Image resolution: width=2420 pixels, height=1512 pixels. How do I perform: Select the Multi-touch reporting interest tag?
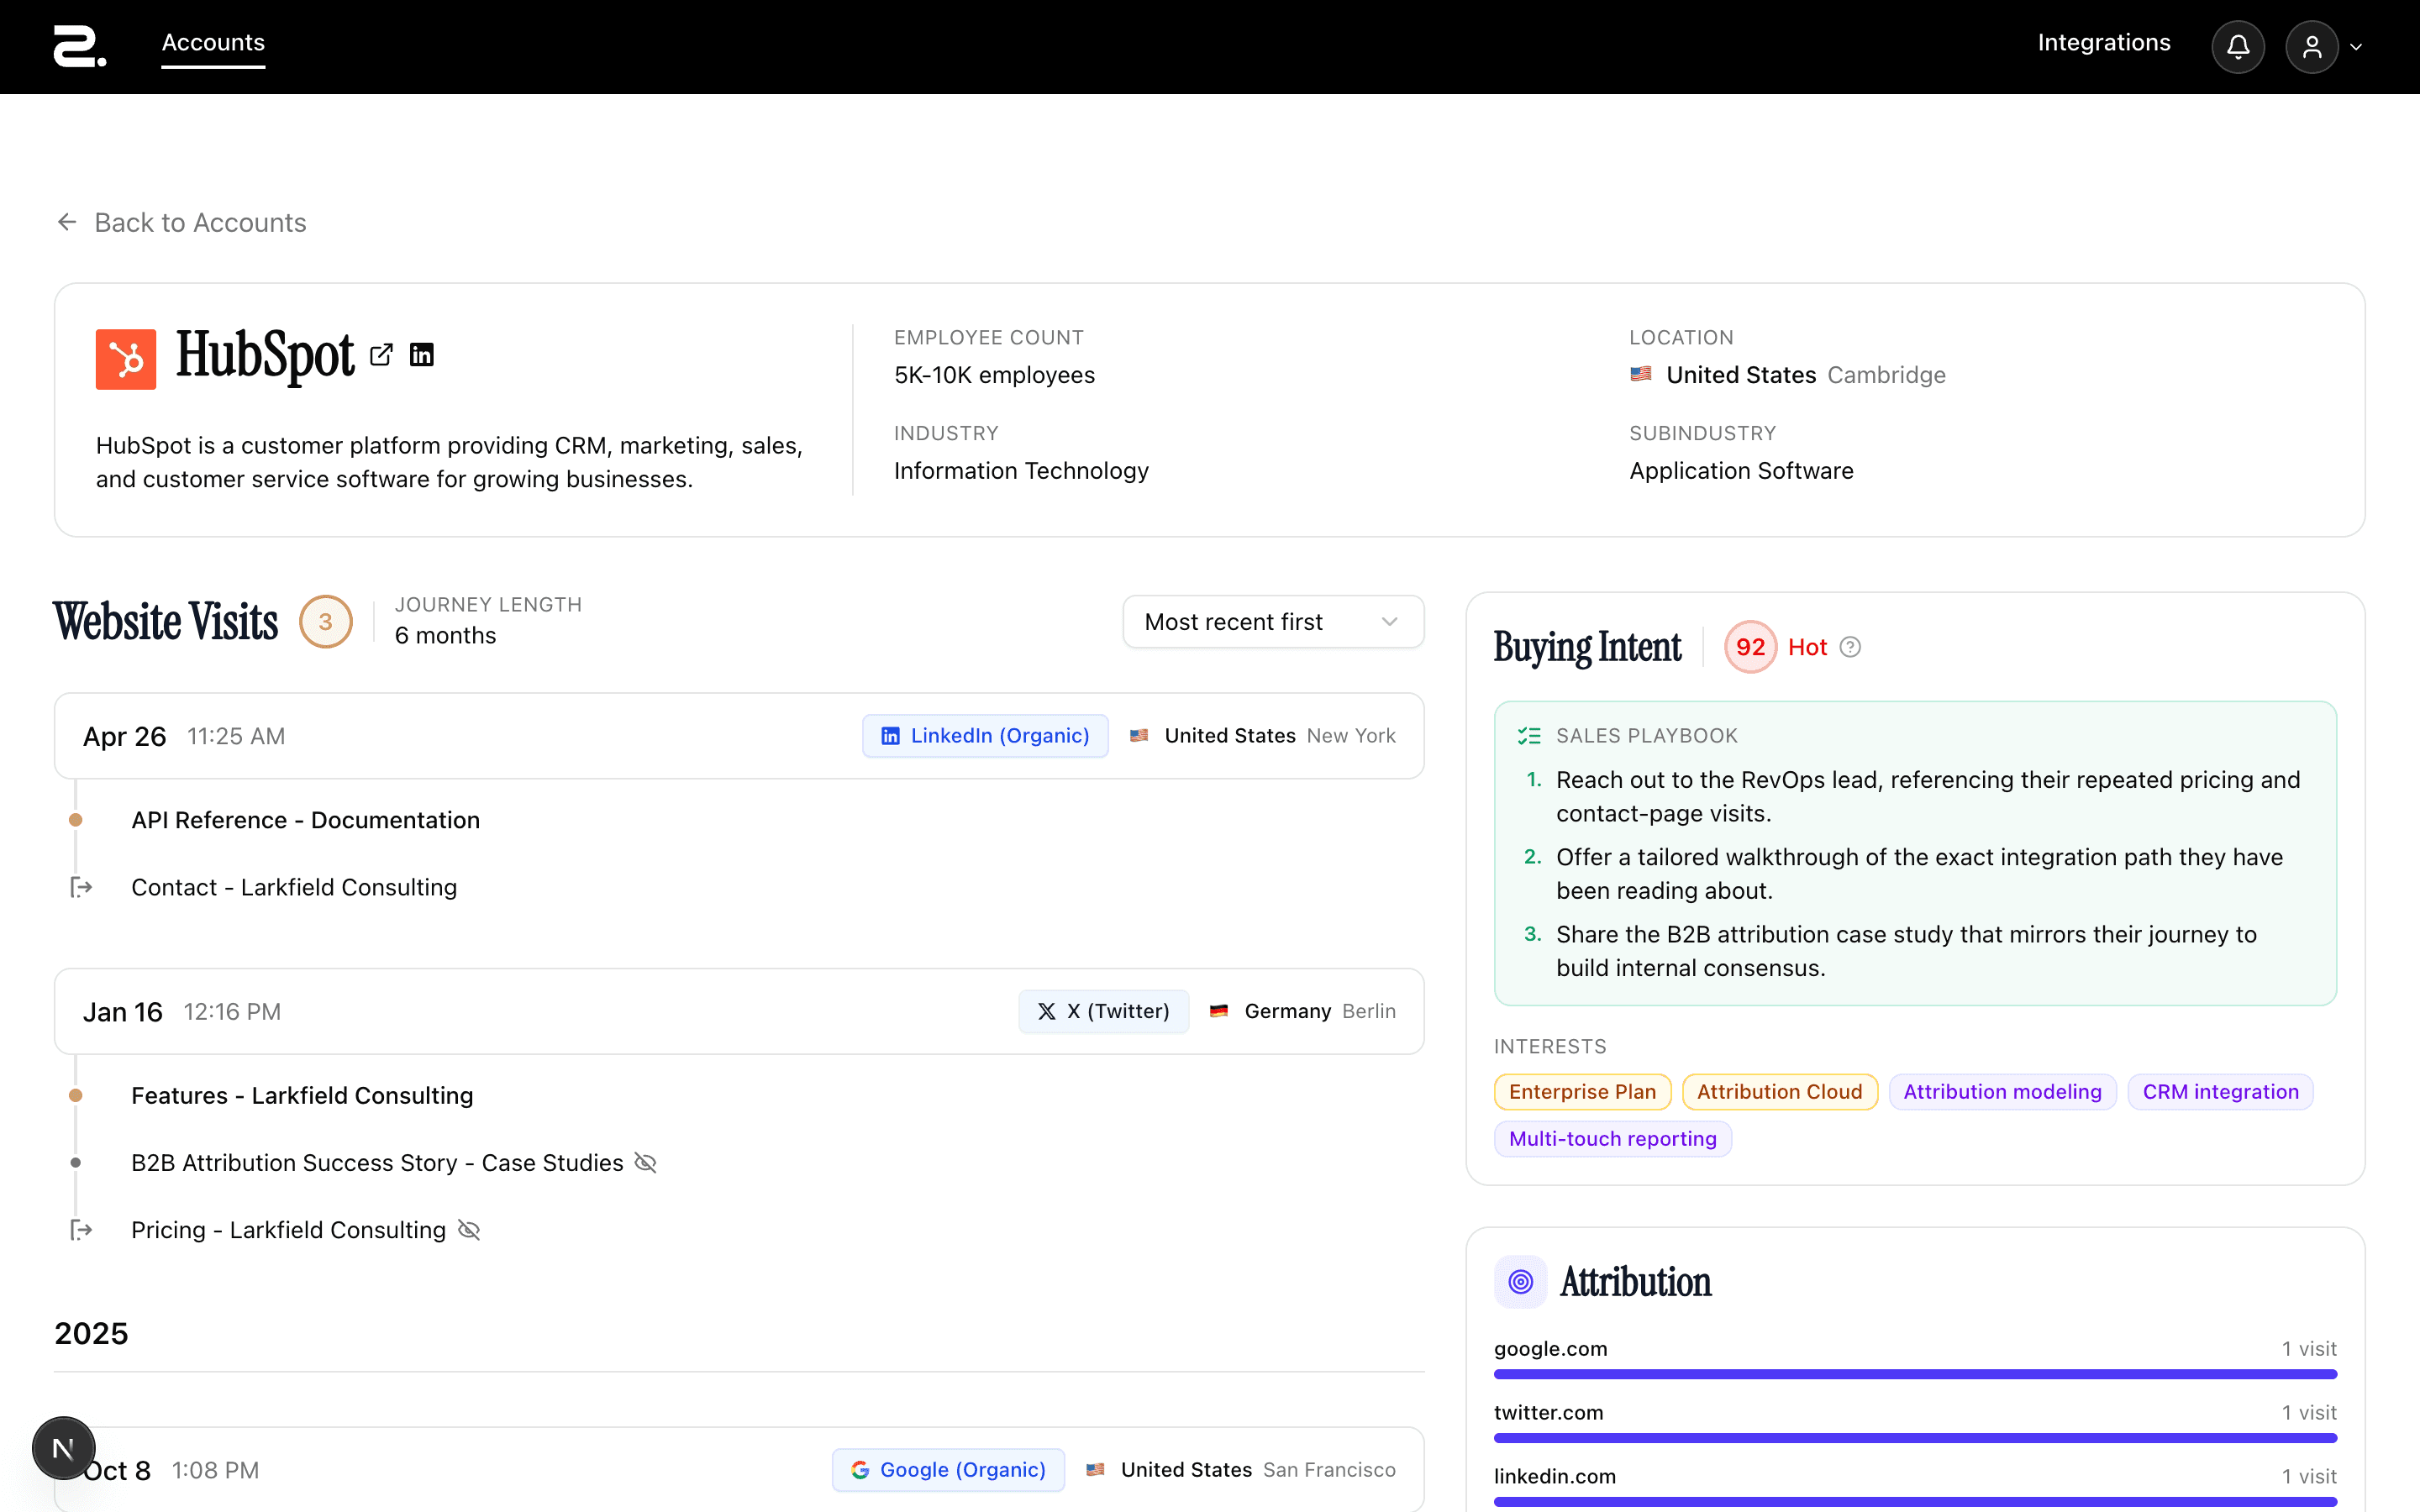1612,1138
